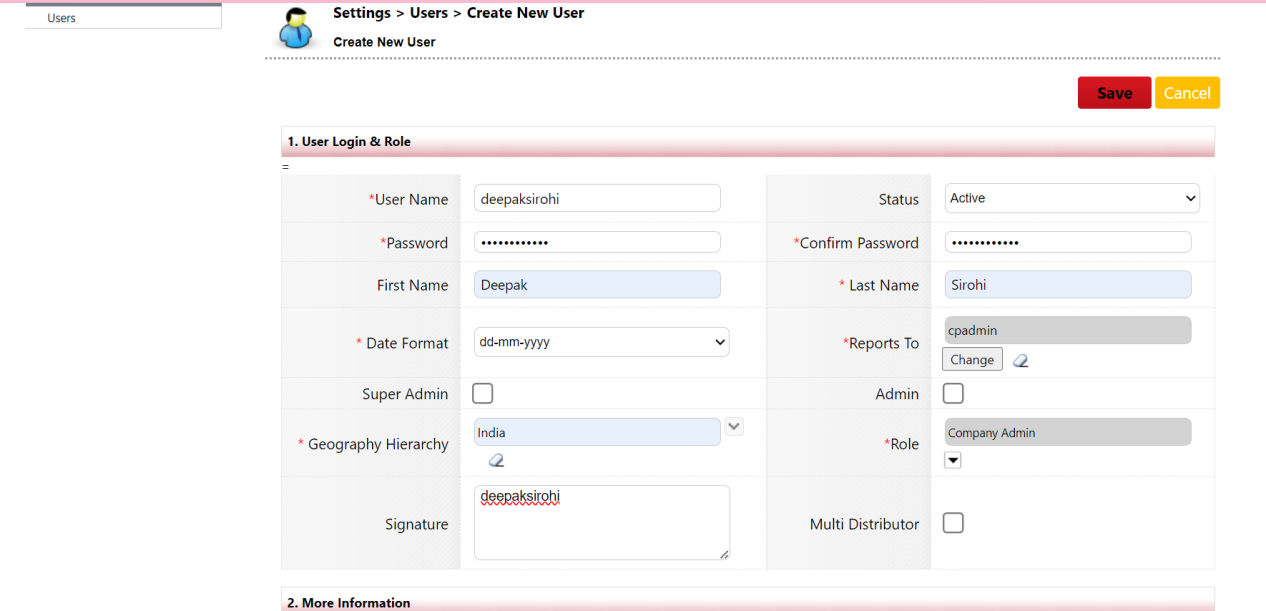Click the '2. More Information' section header

(x=748, y=600)
